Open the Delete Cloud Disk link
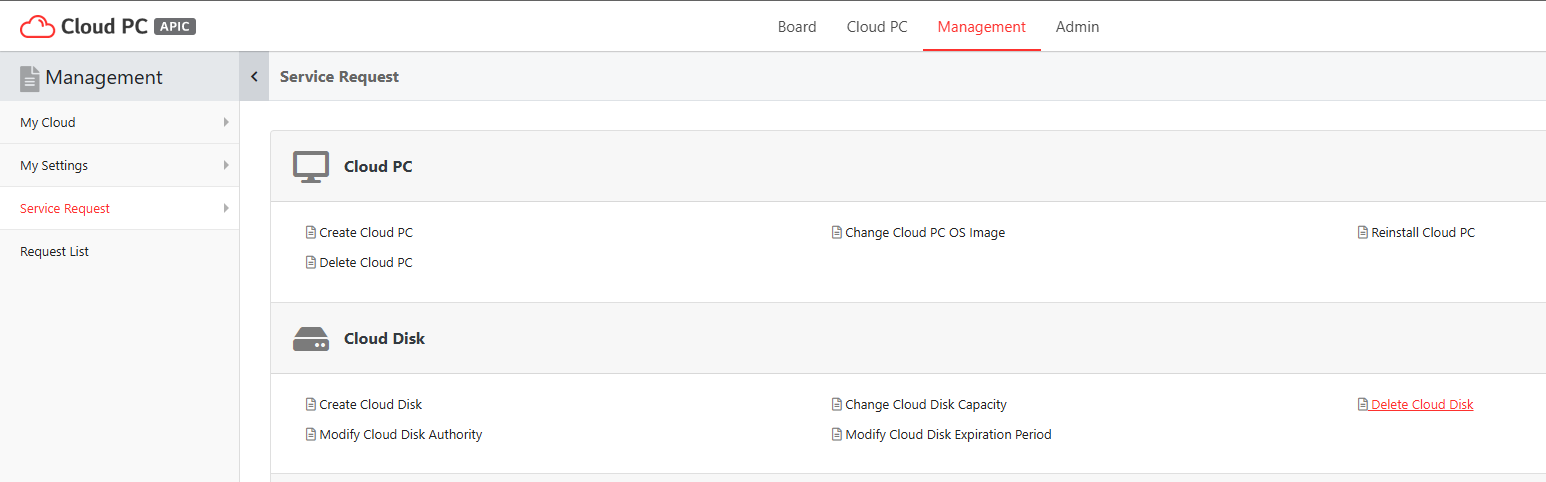 pyautogui.click(x=1422, y=404)
